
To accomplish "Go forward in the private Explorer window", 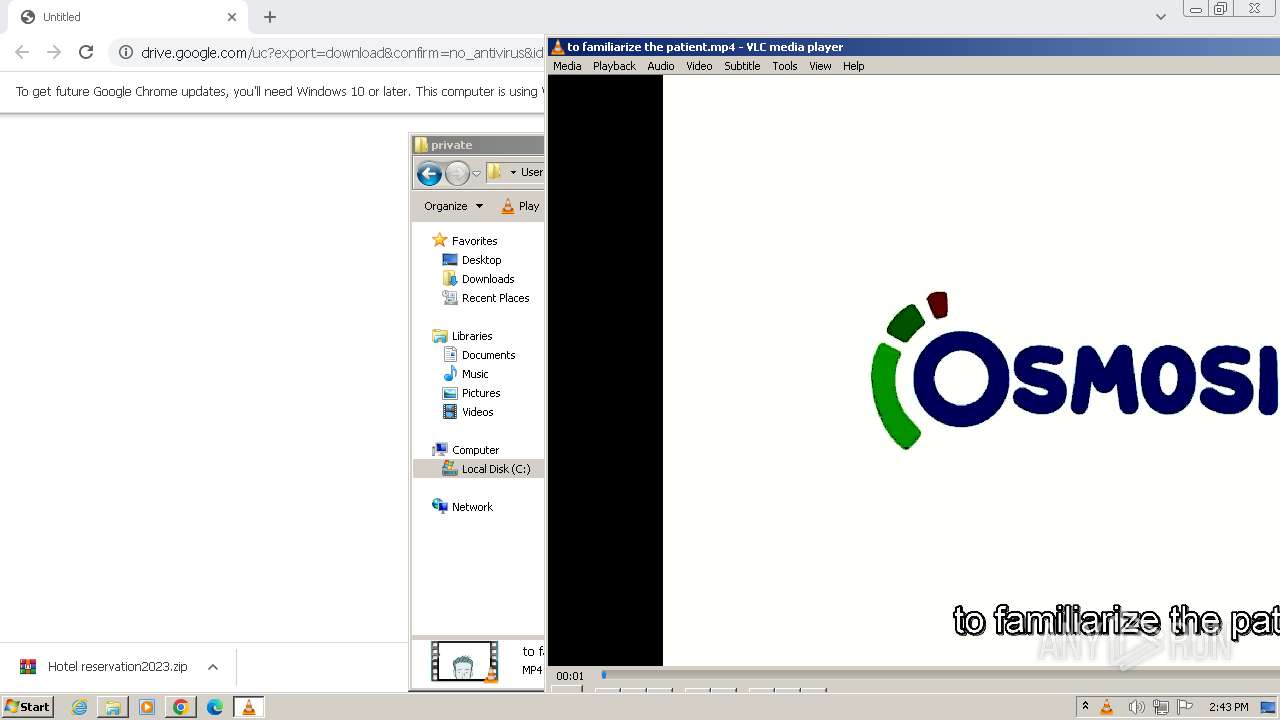I will coord(457,173).
